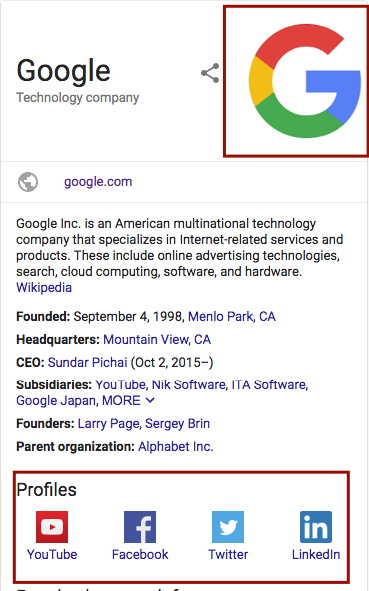Open the Alphabet Inc. parent organization link
Image resolution: width=369 pixels, height=591 pixels.
pyautogui.click(x=176, y=446)
